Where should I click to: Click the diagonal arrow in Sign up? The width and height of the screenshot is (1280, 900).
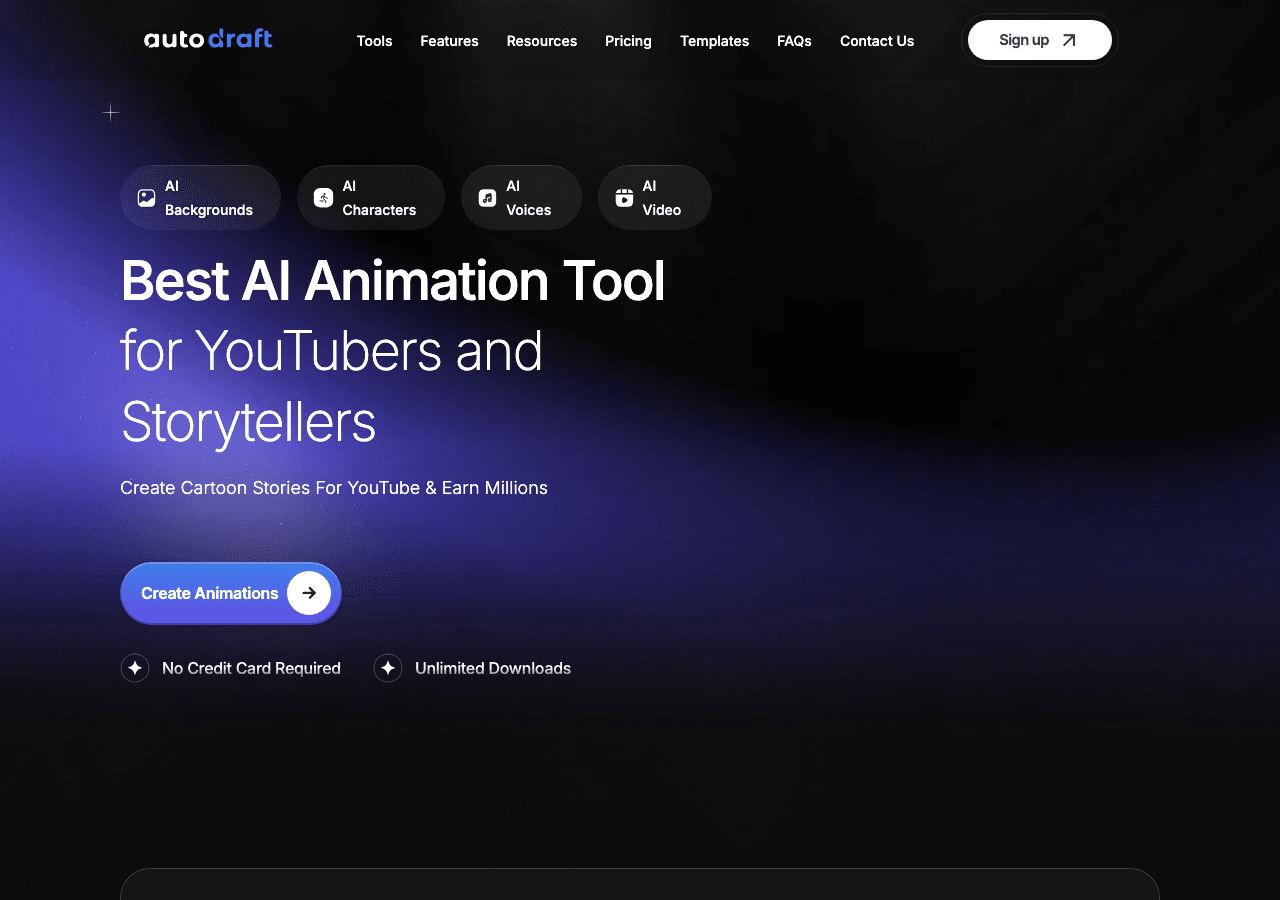(1069, 40)
